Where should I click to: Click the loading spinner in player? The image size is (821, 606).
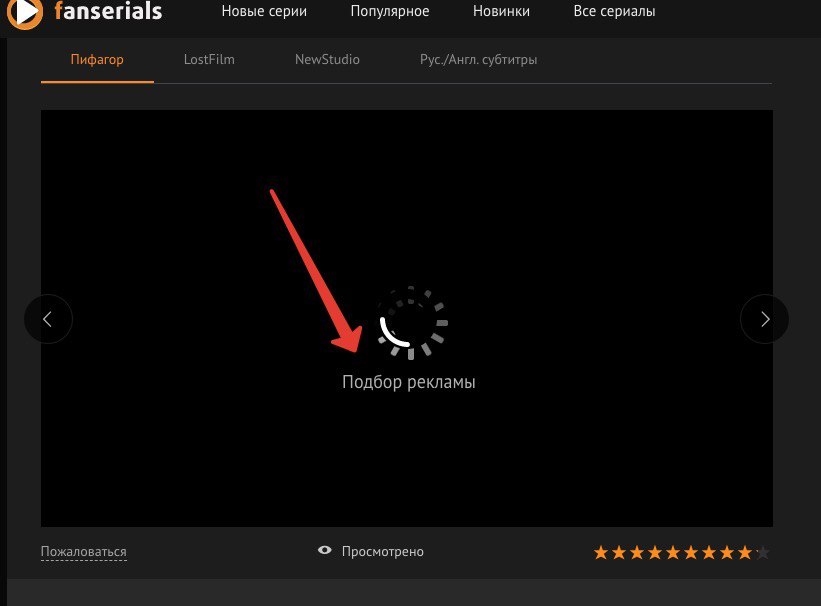tap(411, 323)
